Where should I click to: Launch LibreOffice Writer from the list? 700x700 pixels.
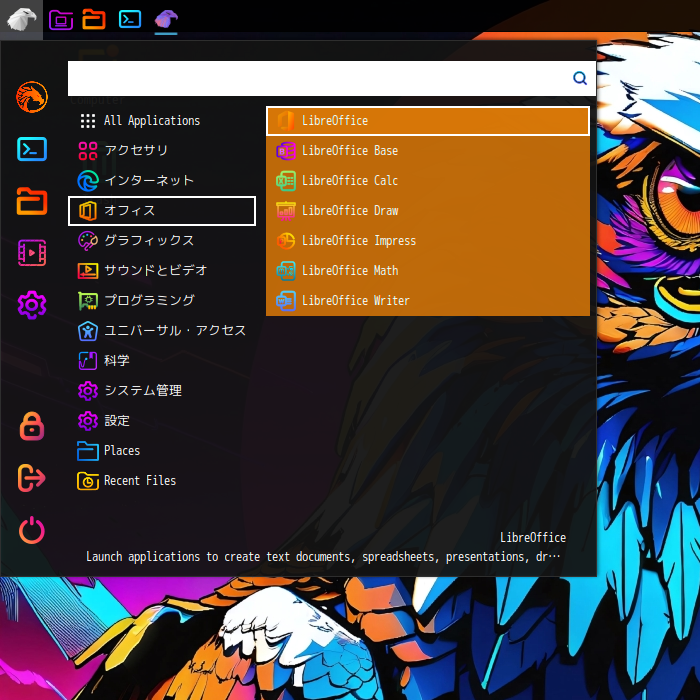click(x=355, y=301)
